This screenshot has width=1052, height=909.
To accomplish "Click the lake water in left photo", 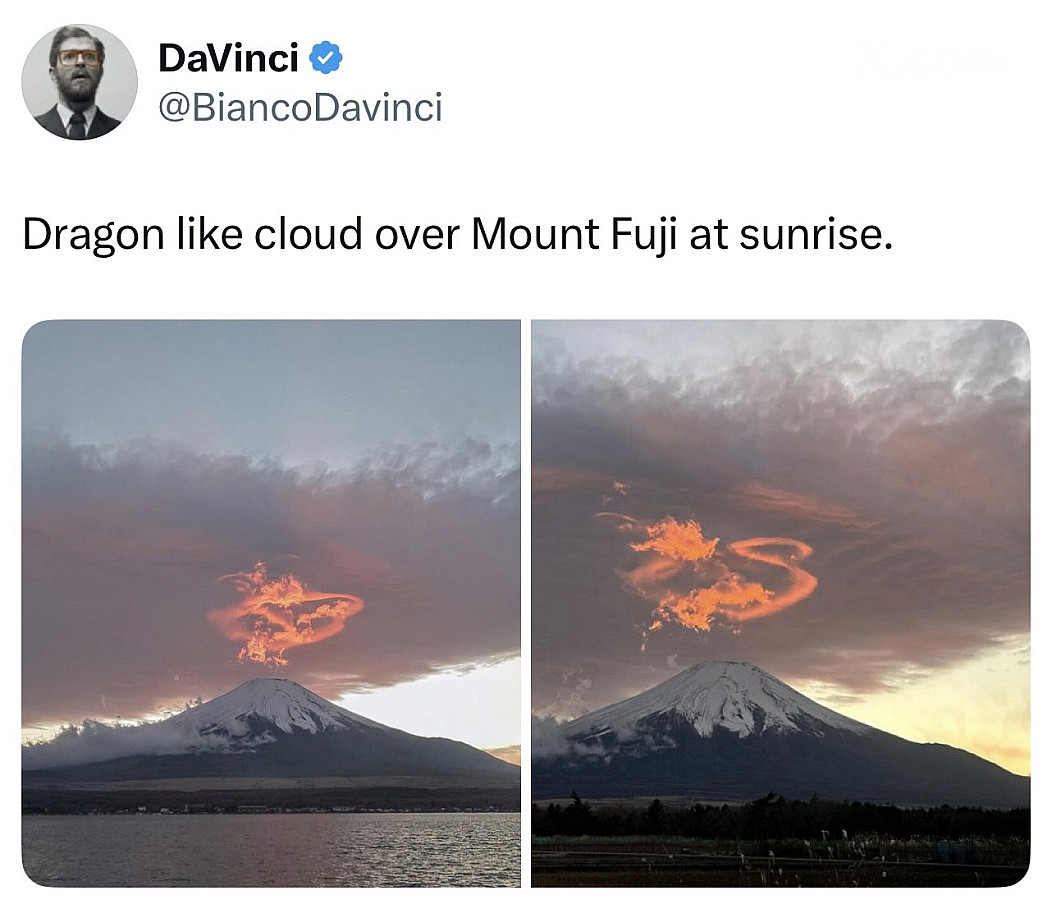I will tap(271, 850).
